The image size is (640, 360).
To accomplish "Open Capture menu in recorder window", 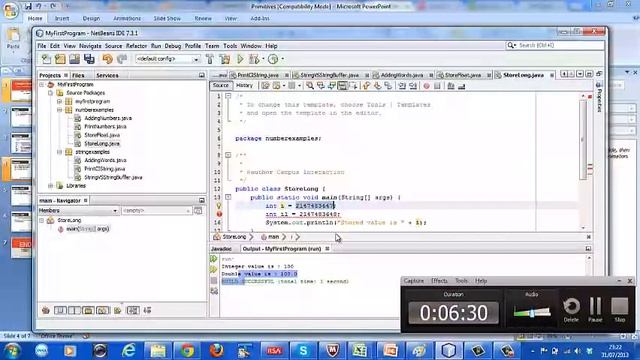I will tap(413, 281).
